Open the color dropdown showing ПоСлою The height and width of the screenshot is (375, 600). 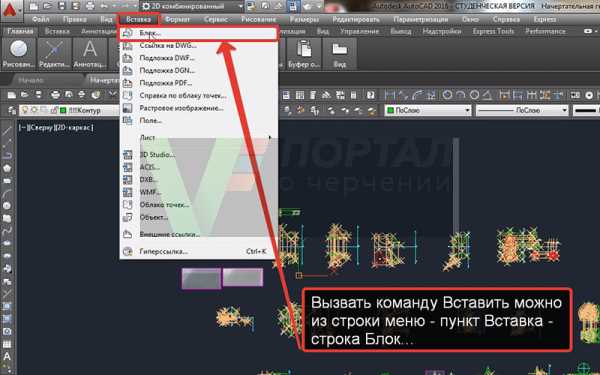click(428, 110)
